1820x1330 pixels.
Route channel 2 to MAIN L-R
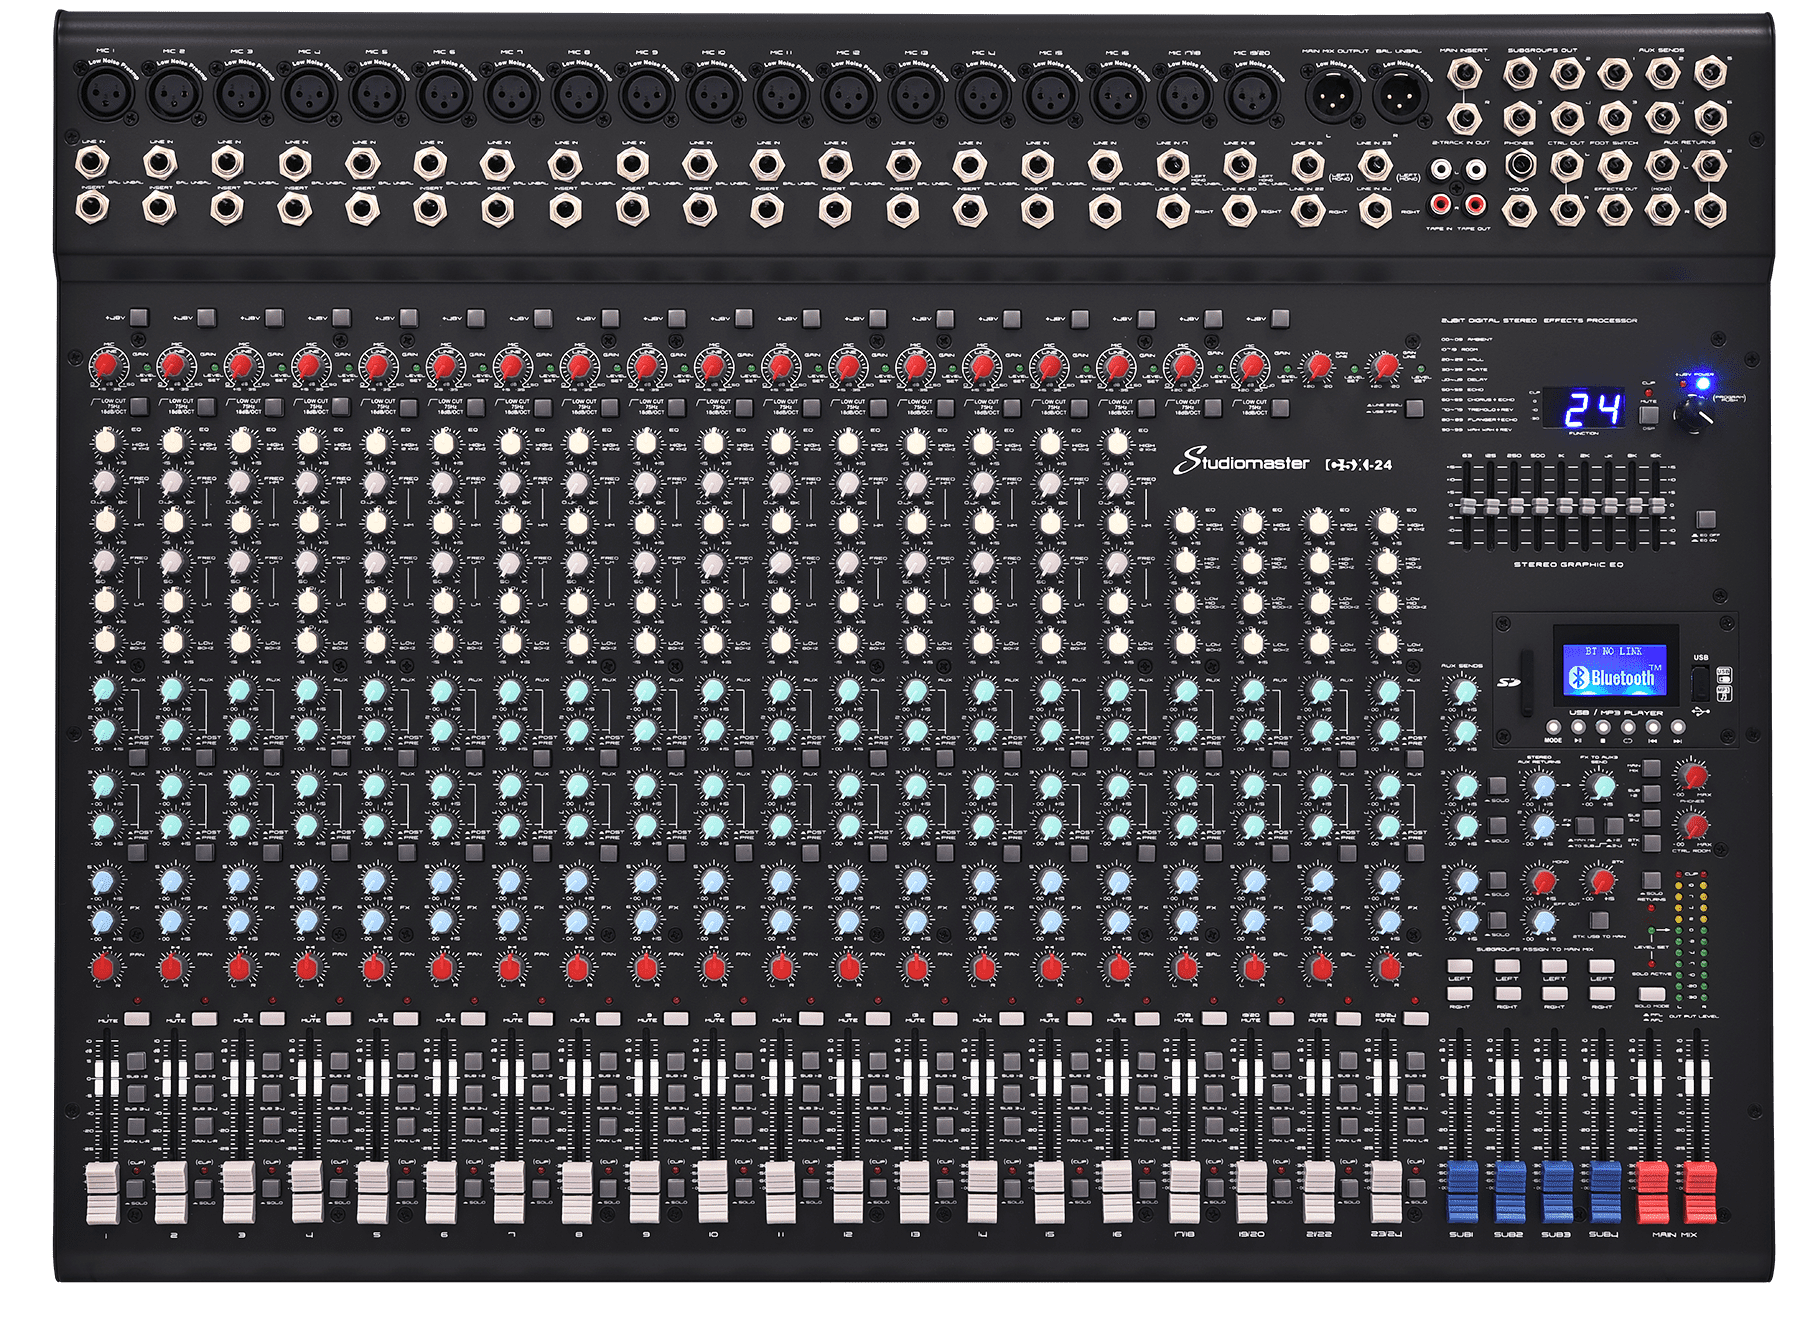click(204, 1126)
